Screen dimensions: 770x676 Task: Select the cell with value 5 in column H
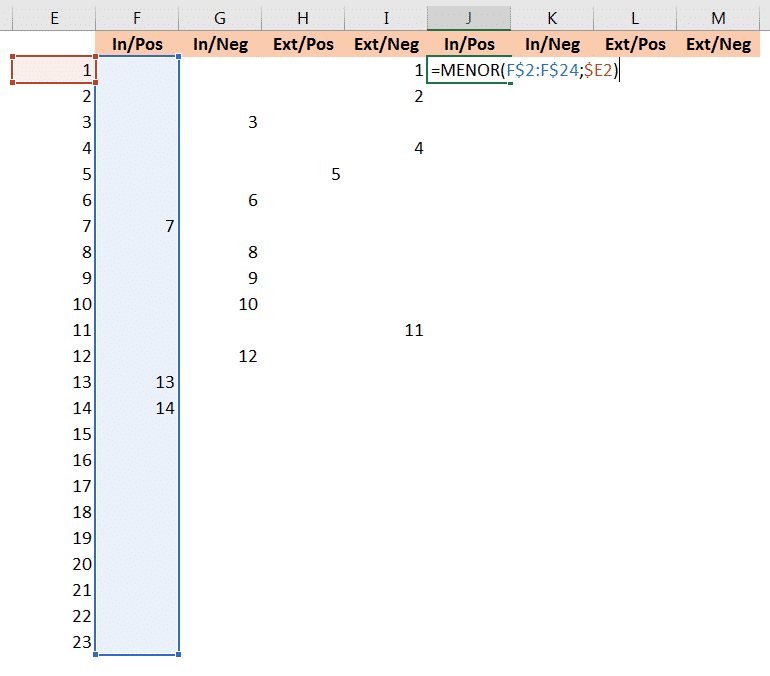[303, 174]
